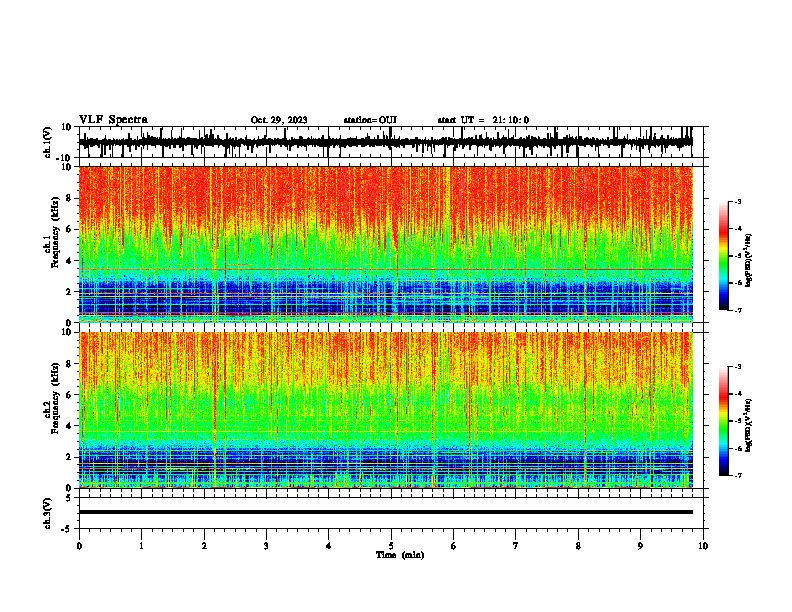Click the "start UT = 21:10:0" header text

[483, 120]
